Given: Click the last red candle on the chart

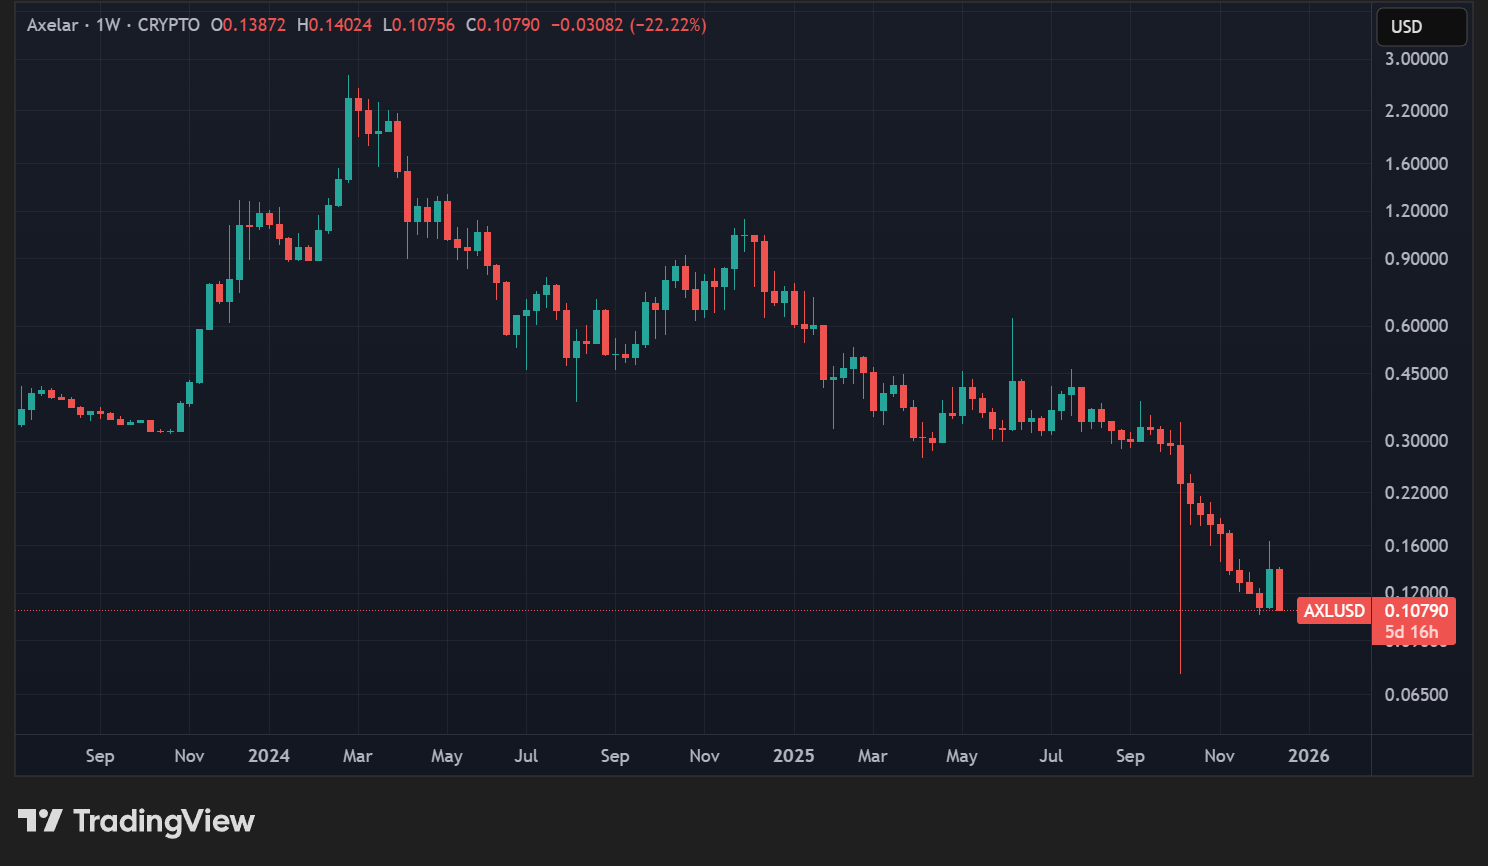Looking at the screenshot, I should tap(1279, 589).
